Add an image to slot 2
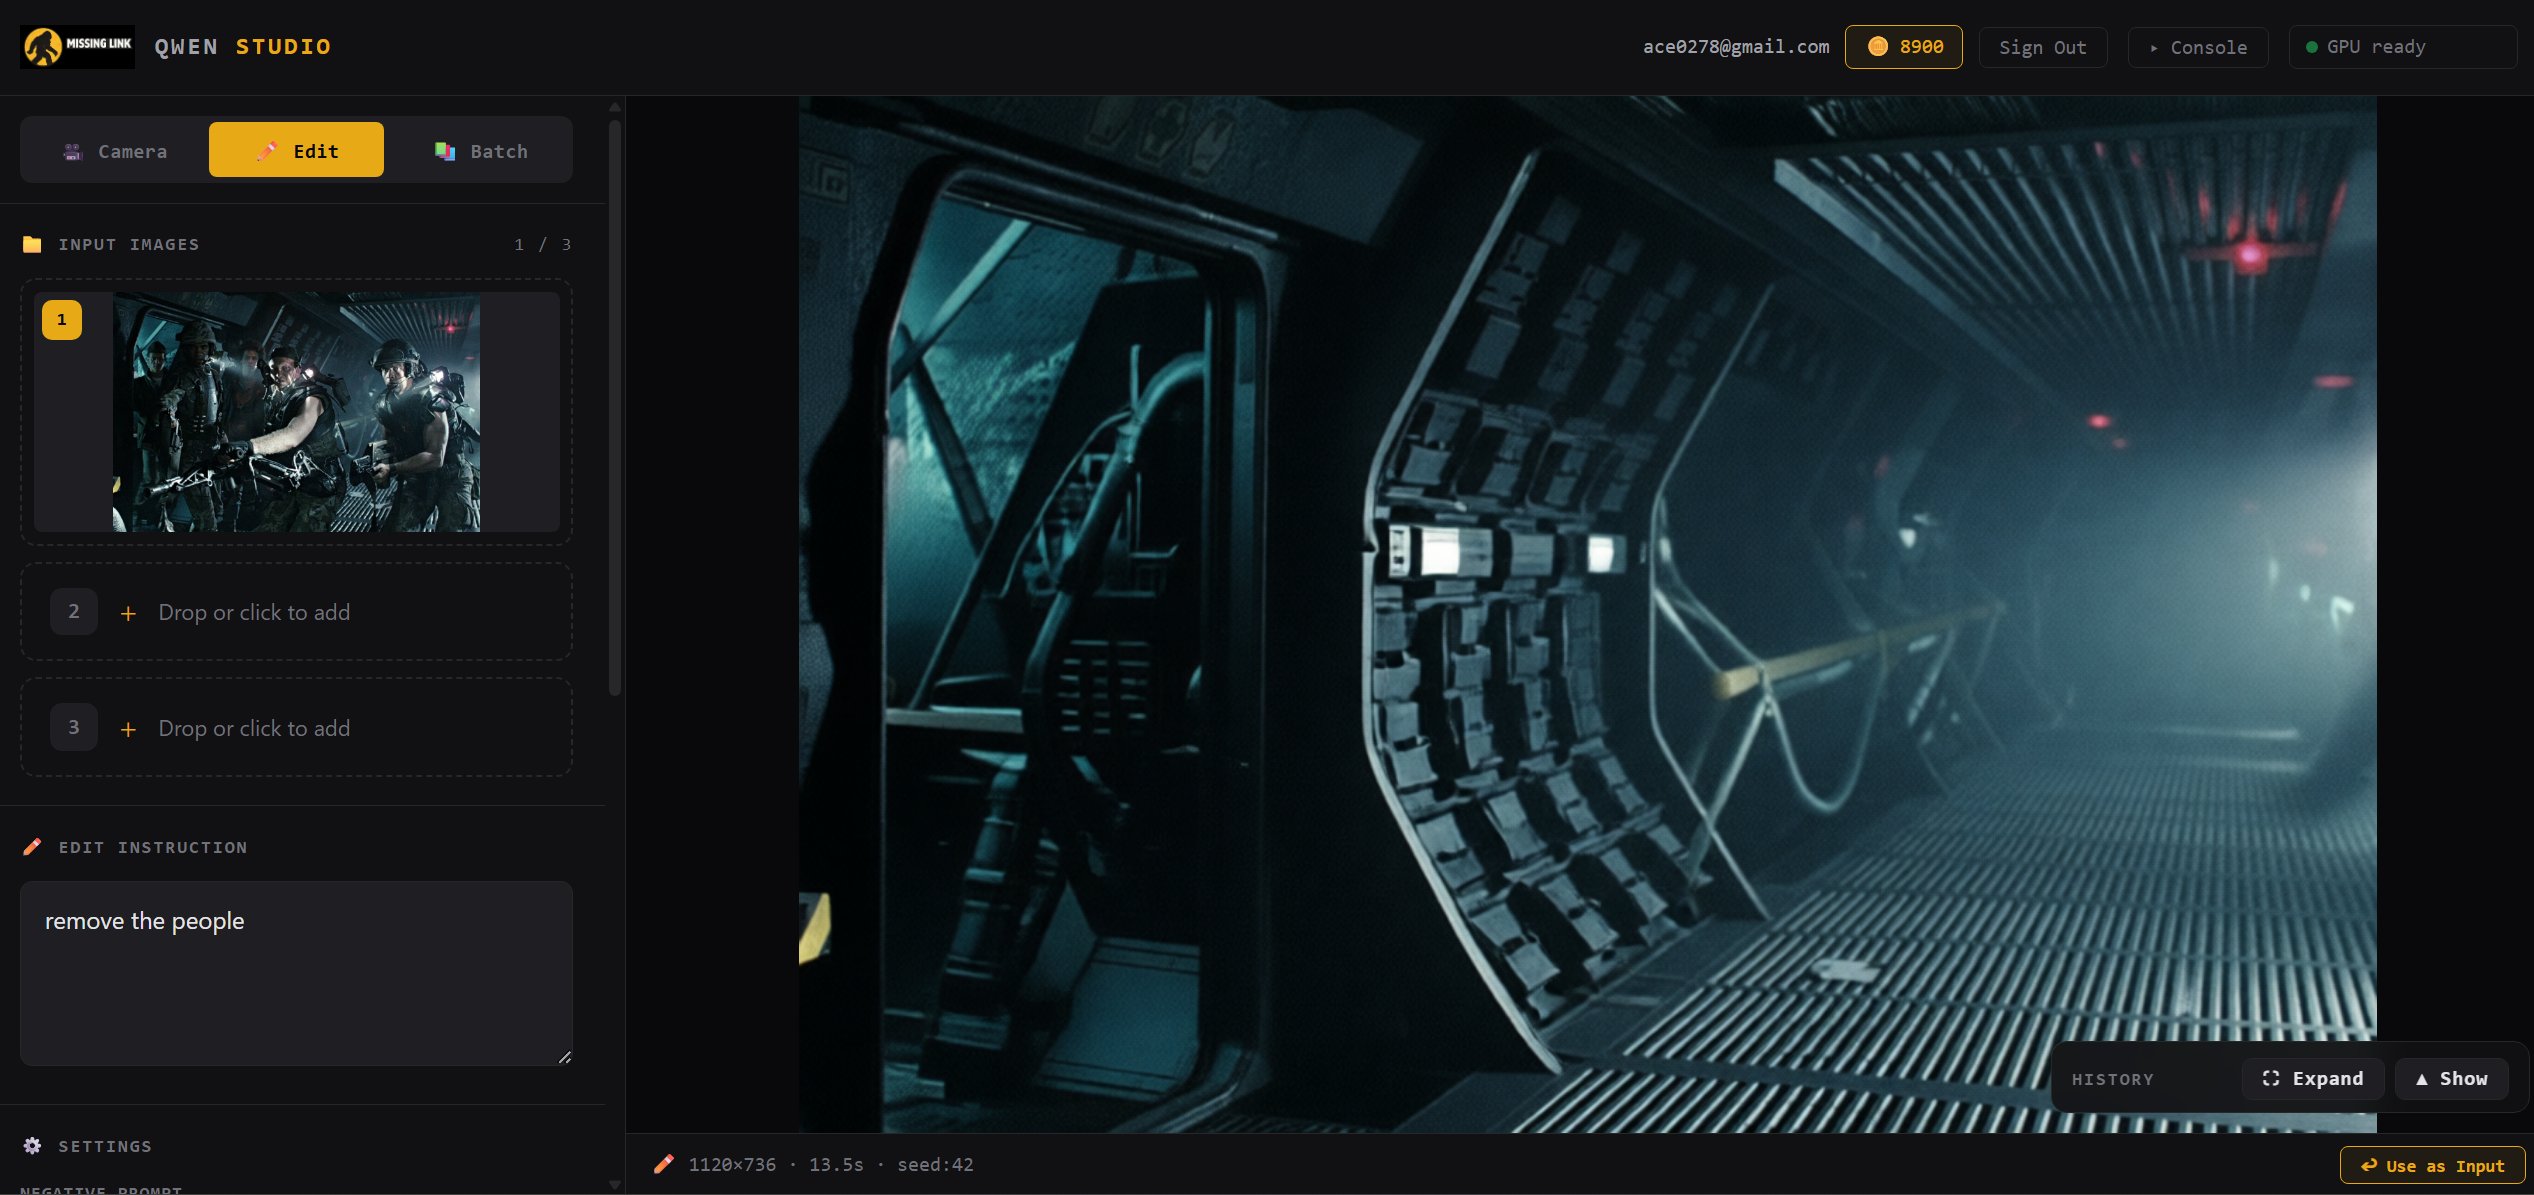Screen dimensions: 2534x1195 [x=296, y=612]
